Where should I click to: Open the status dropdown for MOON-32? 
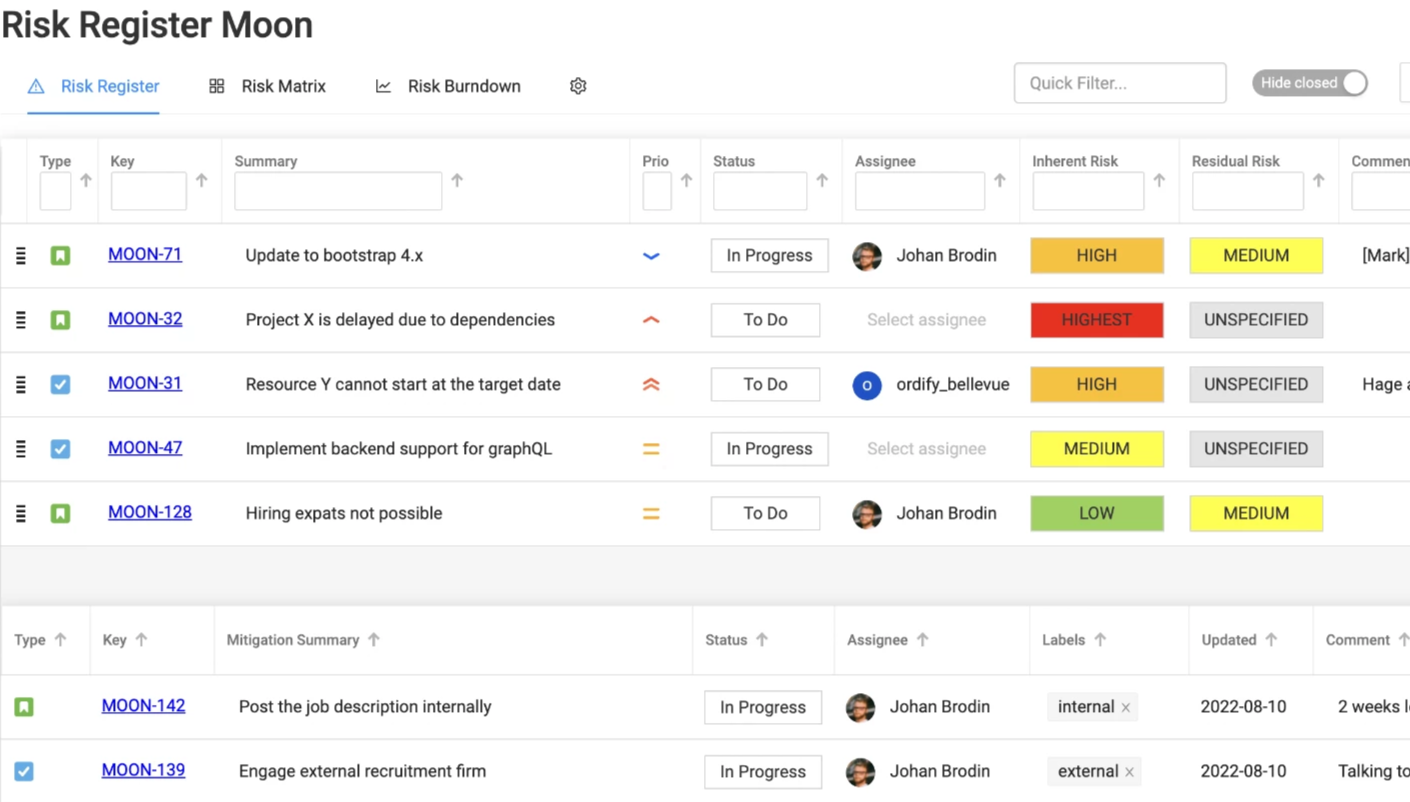coord(765,320)
